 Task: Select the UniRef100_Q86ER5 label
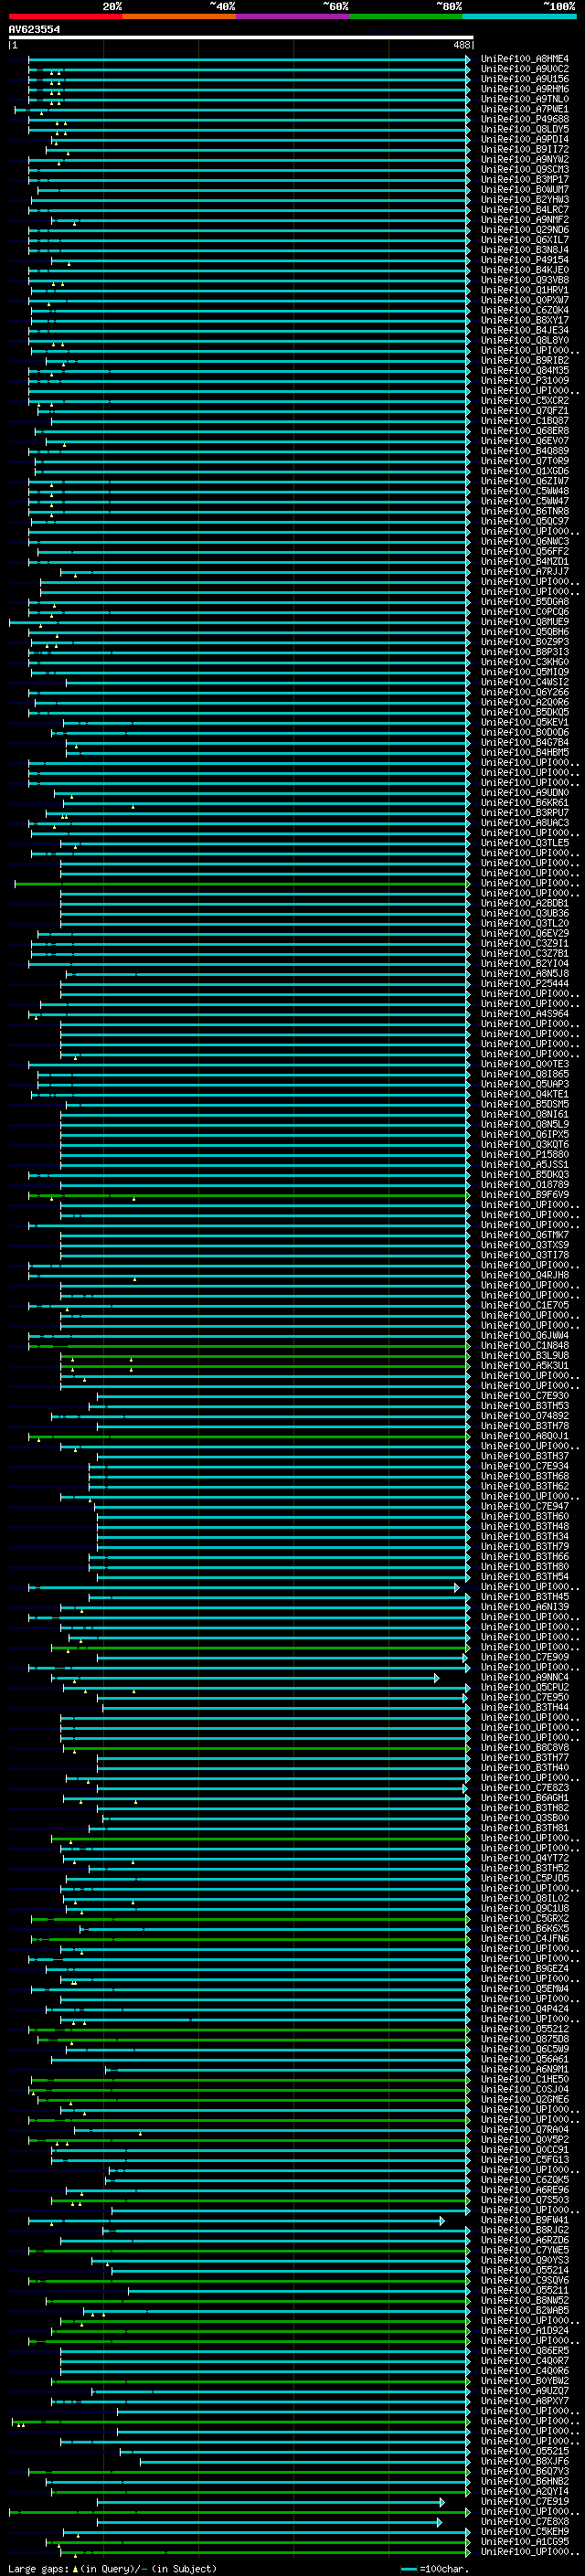[x=524, y=2350]
